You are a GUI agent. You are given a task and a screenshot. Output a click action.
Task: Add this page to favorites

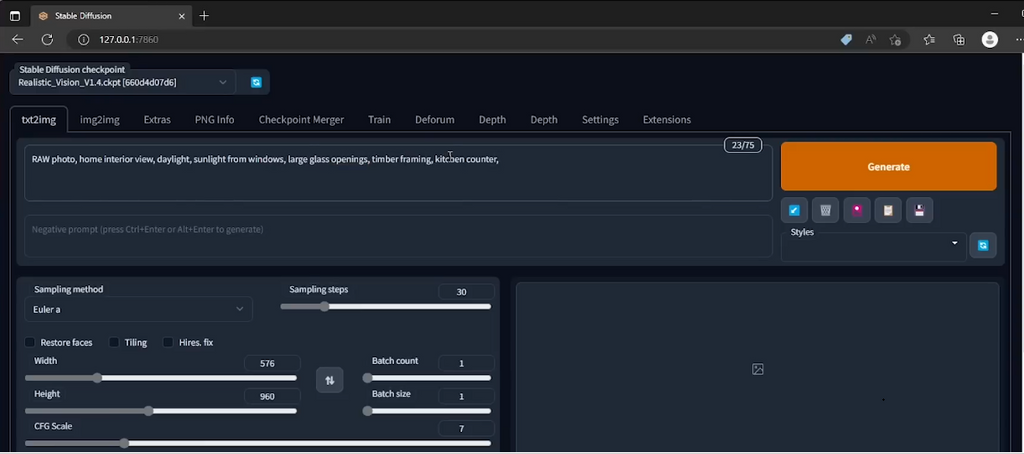click(x=895, y=40)
